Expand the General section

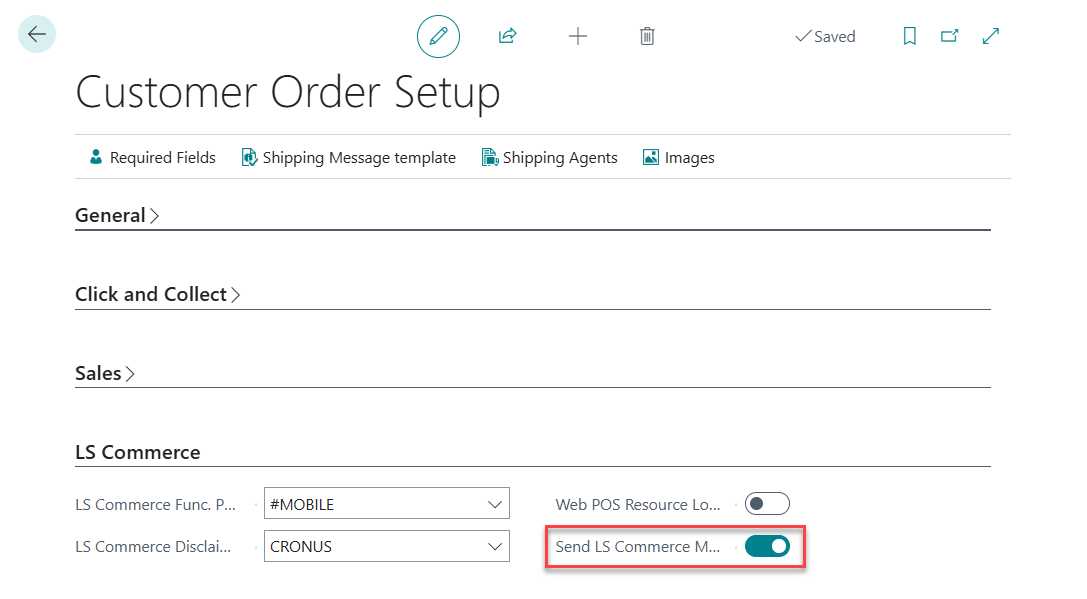click(x=117, y=215)
